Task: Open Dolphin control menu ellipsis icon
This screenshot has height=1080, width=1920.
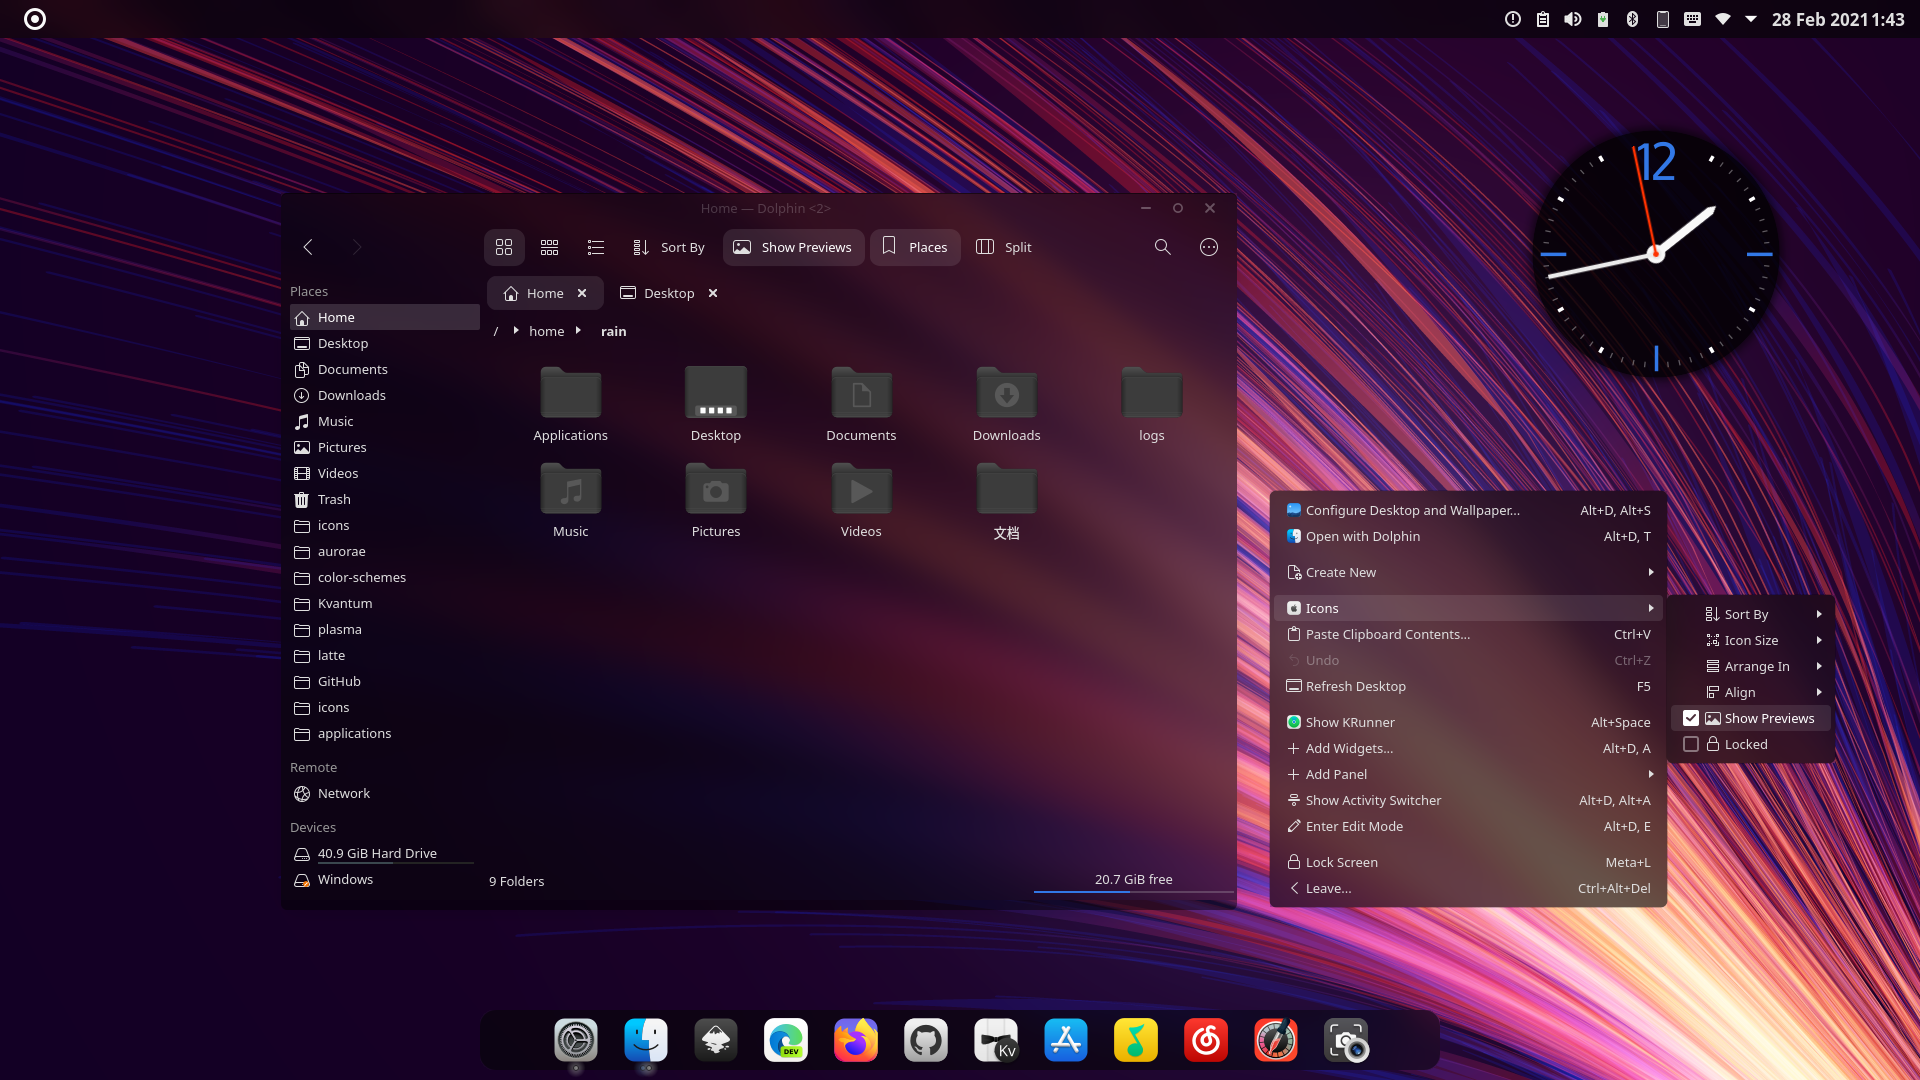Action: pos(1209,247)
